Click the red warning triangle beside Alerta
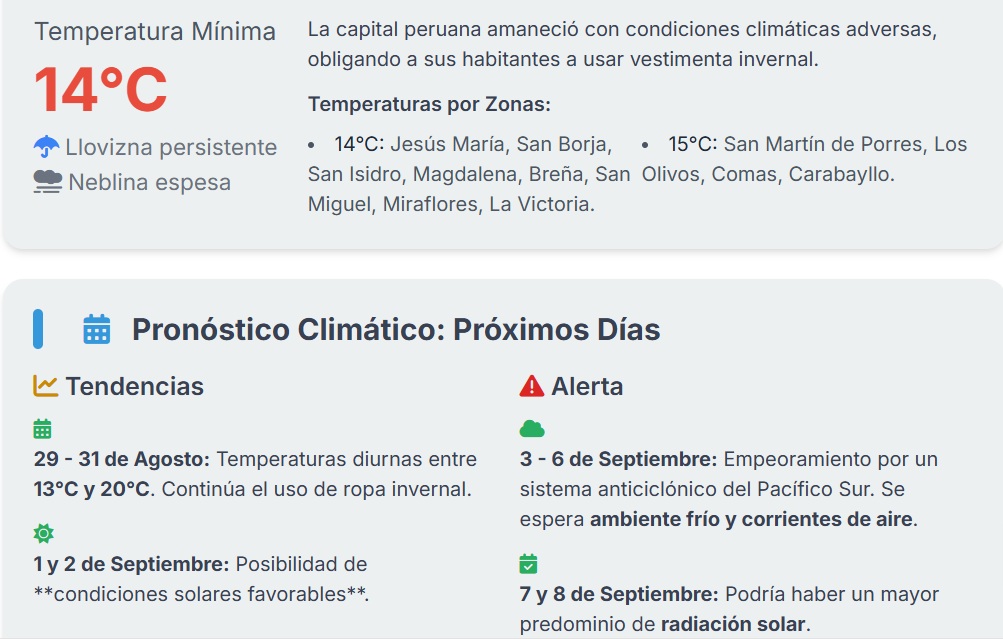 click(532, 386)
